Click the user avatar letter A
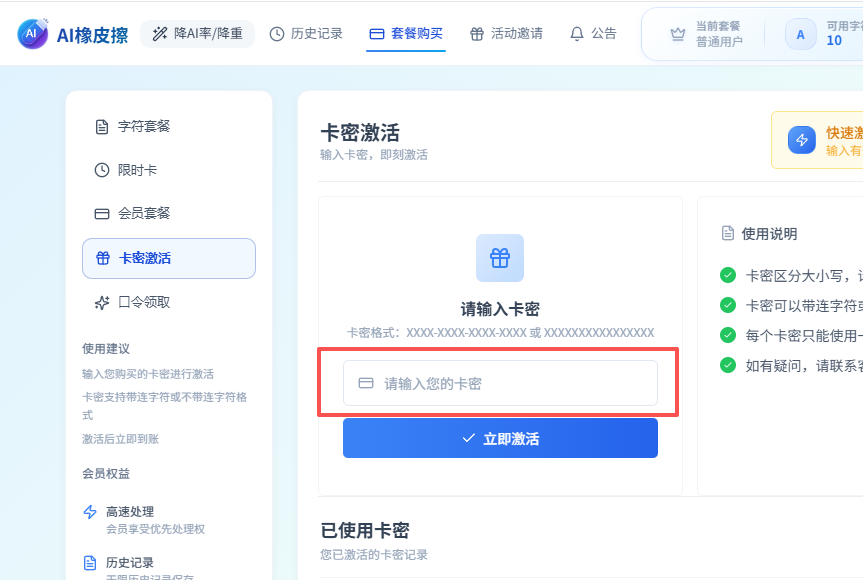 [800, 34]
